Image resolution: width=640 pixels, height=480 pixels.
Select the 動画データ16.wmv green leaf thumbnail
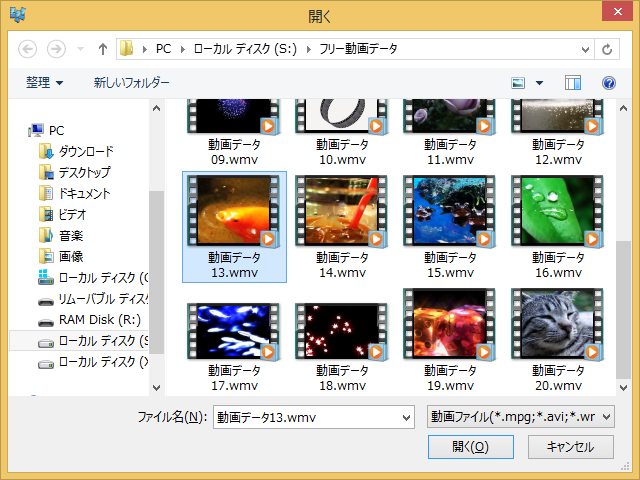click(x=558, y=211)
